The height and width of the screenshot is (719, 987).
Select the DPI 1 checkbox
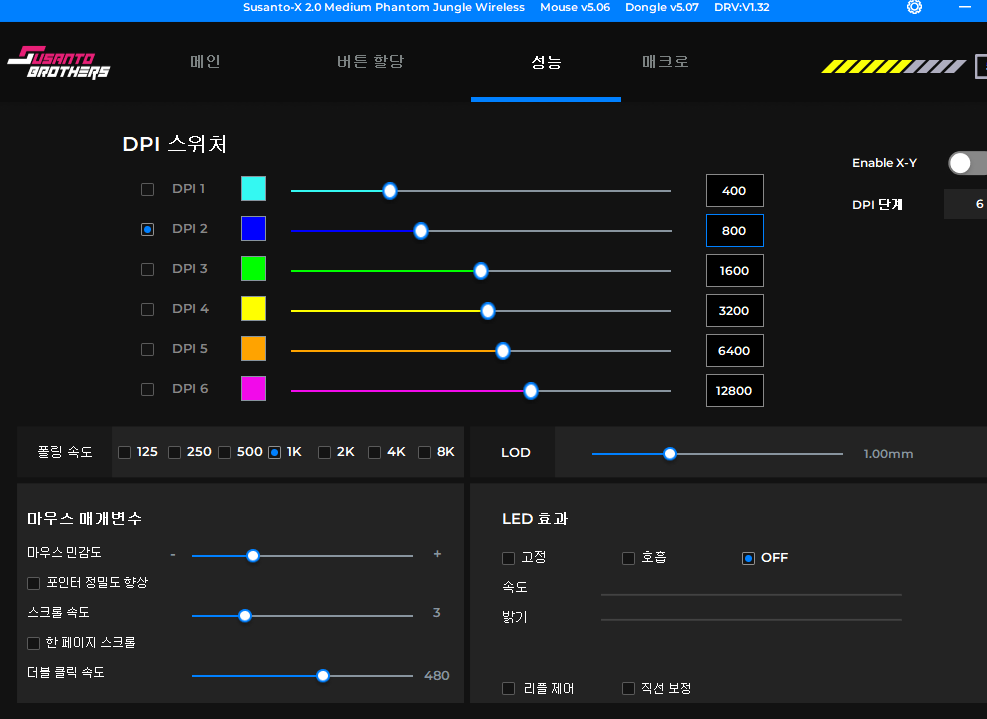(x=147, y=190)
